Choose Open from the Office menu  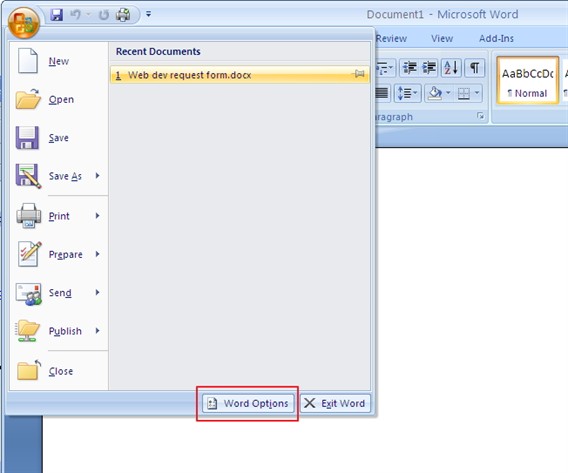[x=59, y=99]
